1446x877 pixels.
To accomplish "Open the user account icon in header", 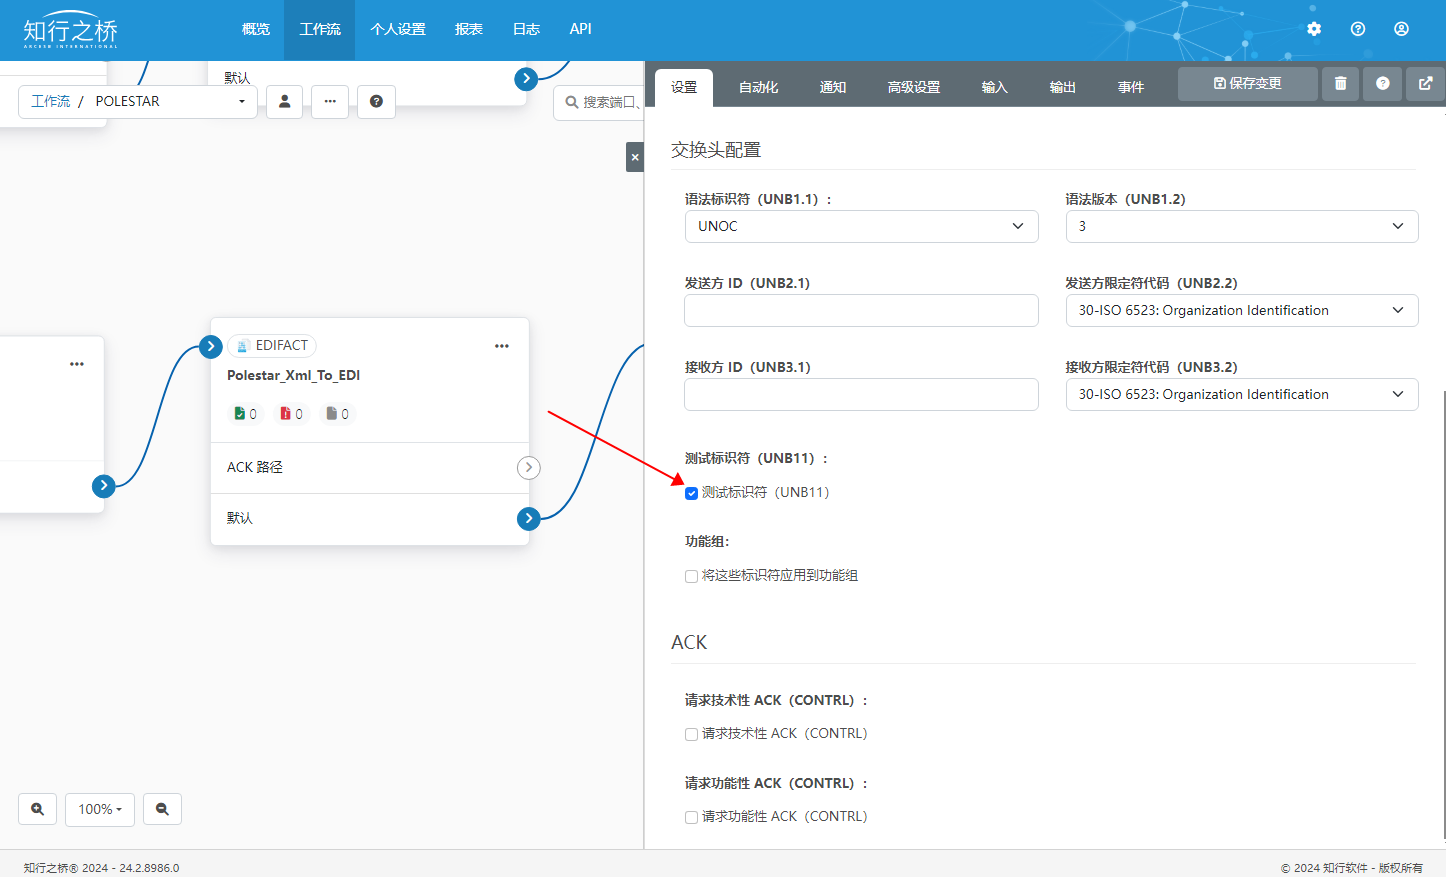I will tap(1401, 29).
